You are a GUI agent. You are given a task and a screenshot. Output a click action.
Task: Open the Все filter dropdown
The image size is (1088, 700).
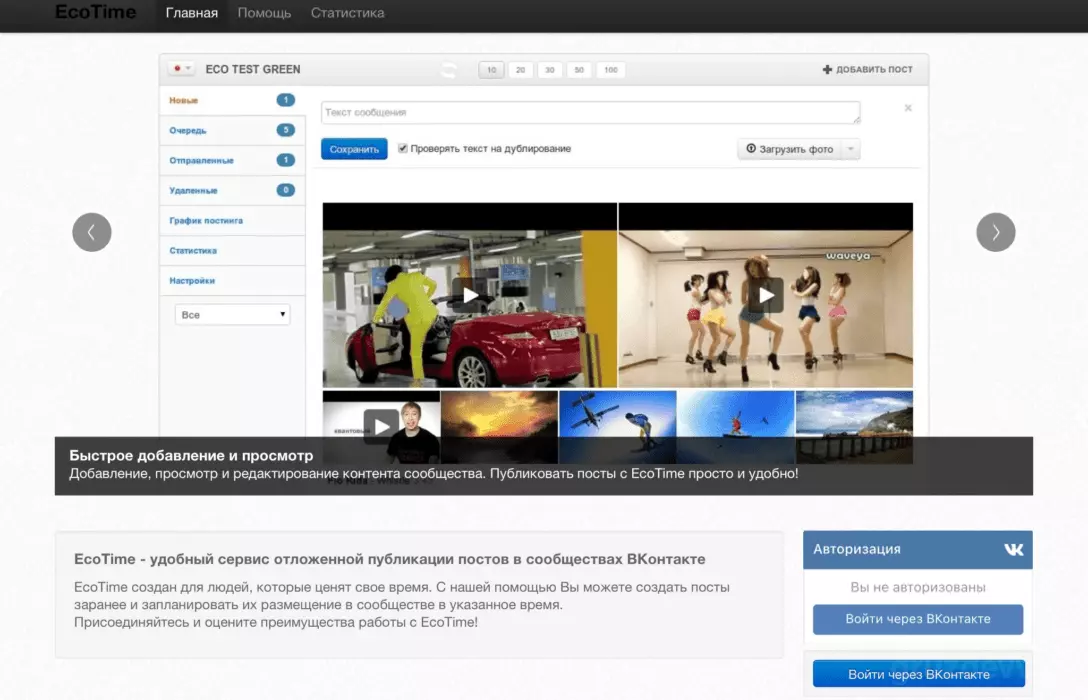pyautogui.click(x=232, y=314)
